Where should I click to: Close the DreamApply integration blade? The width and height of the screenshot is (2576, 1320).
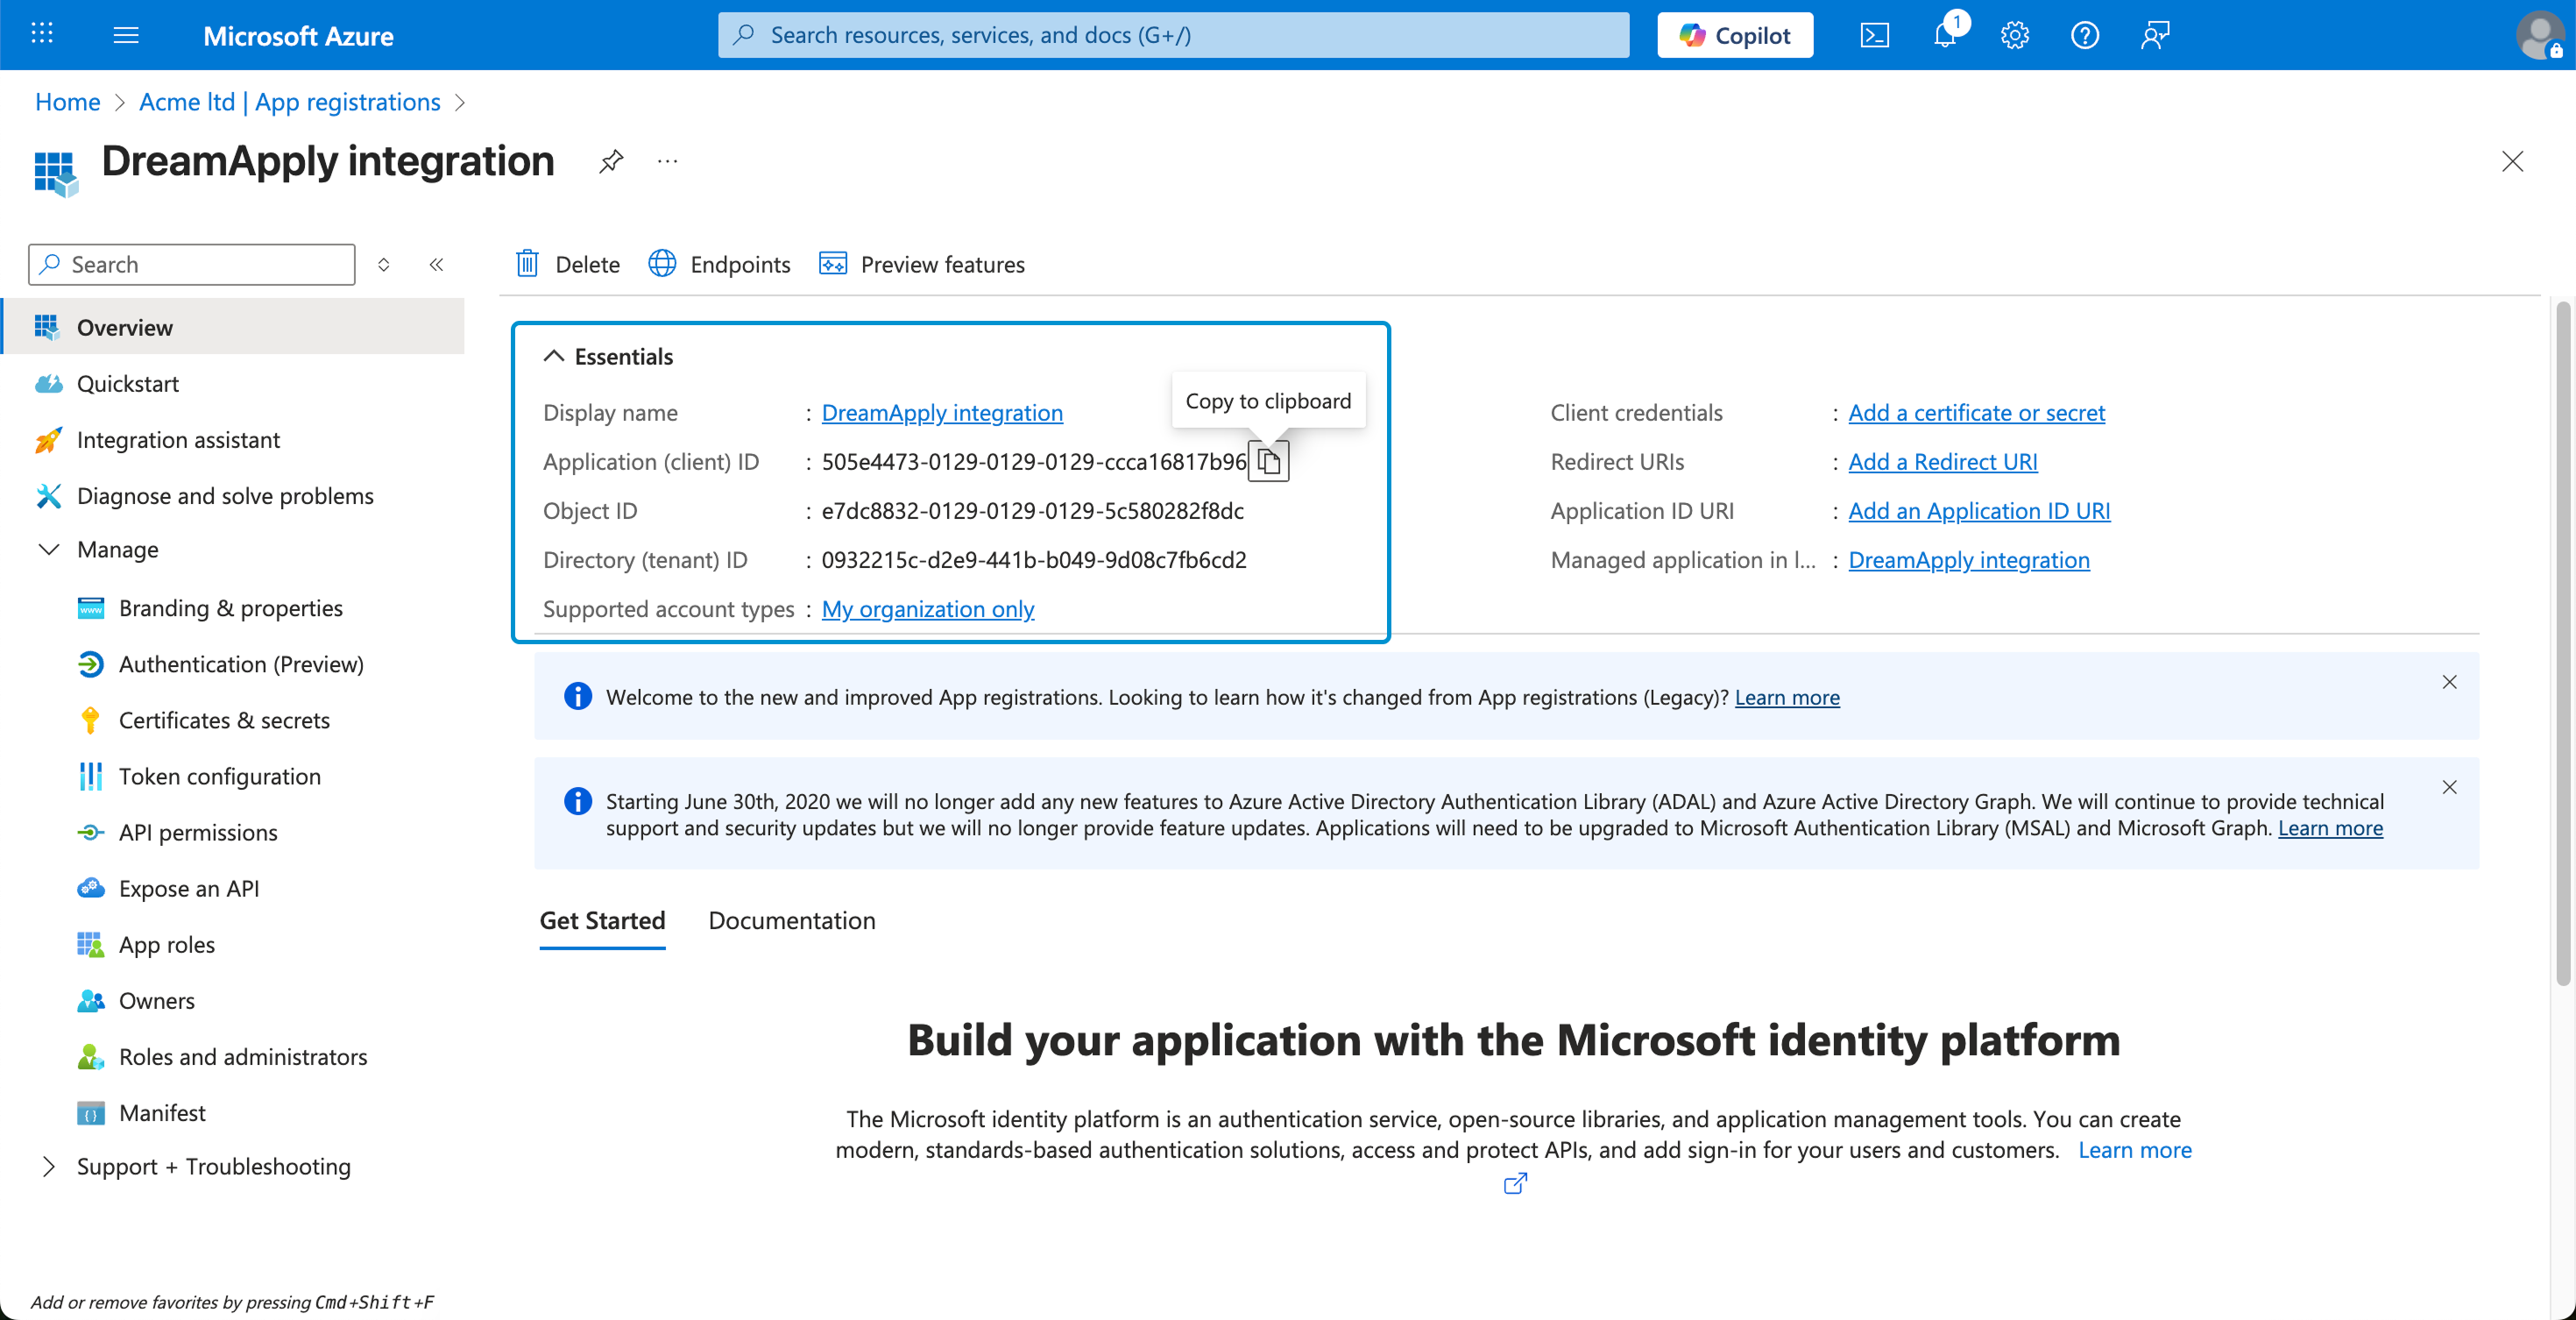pos(2512,161)
